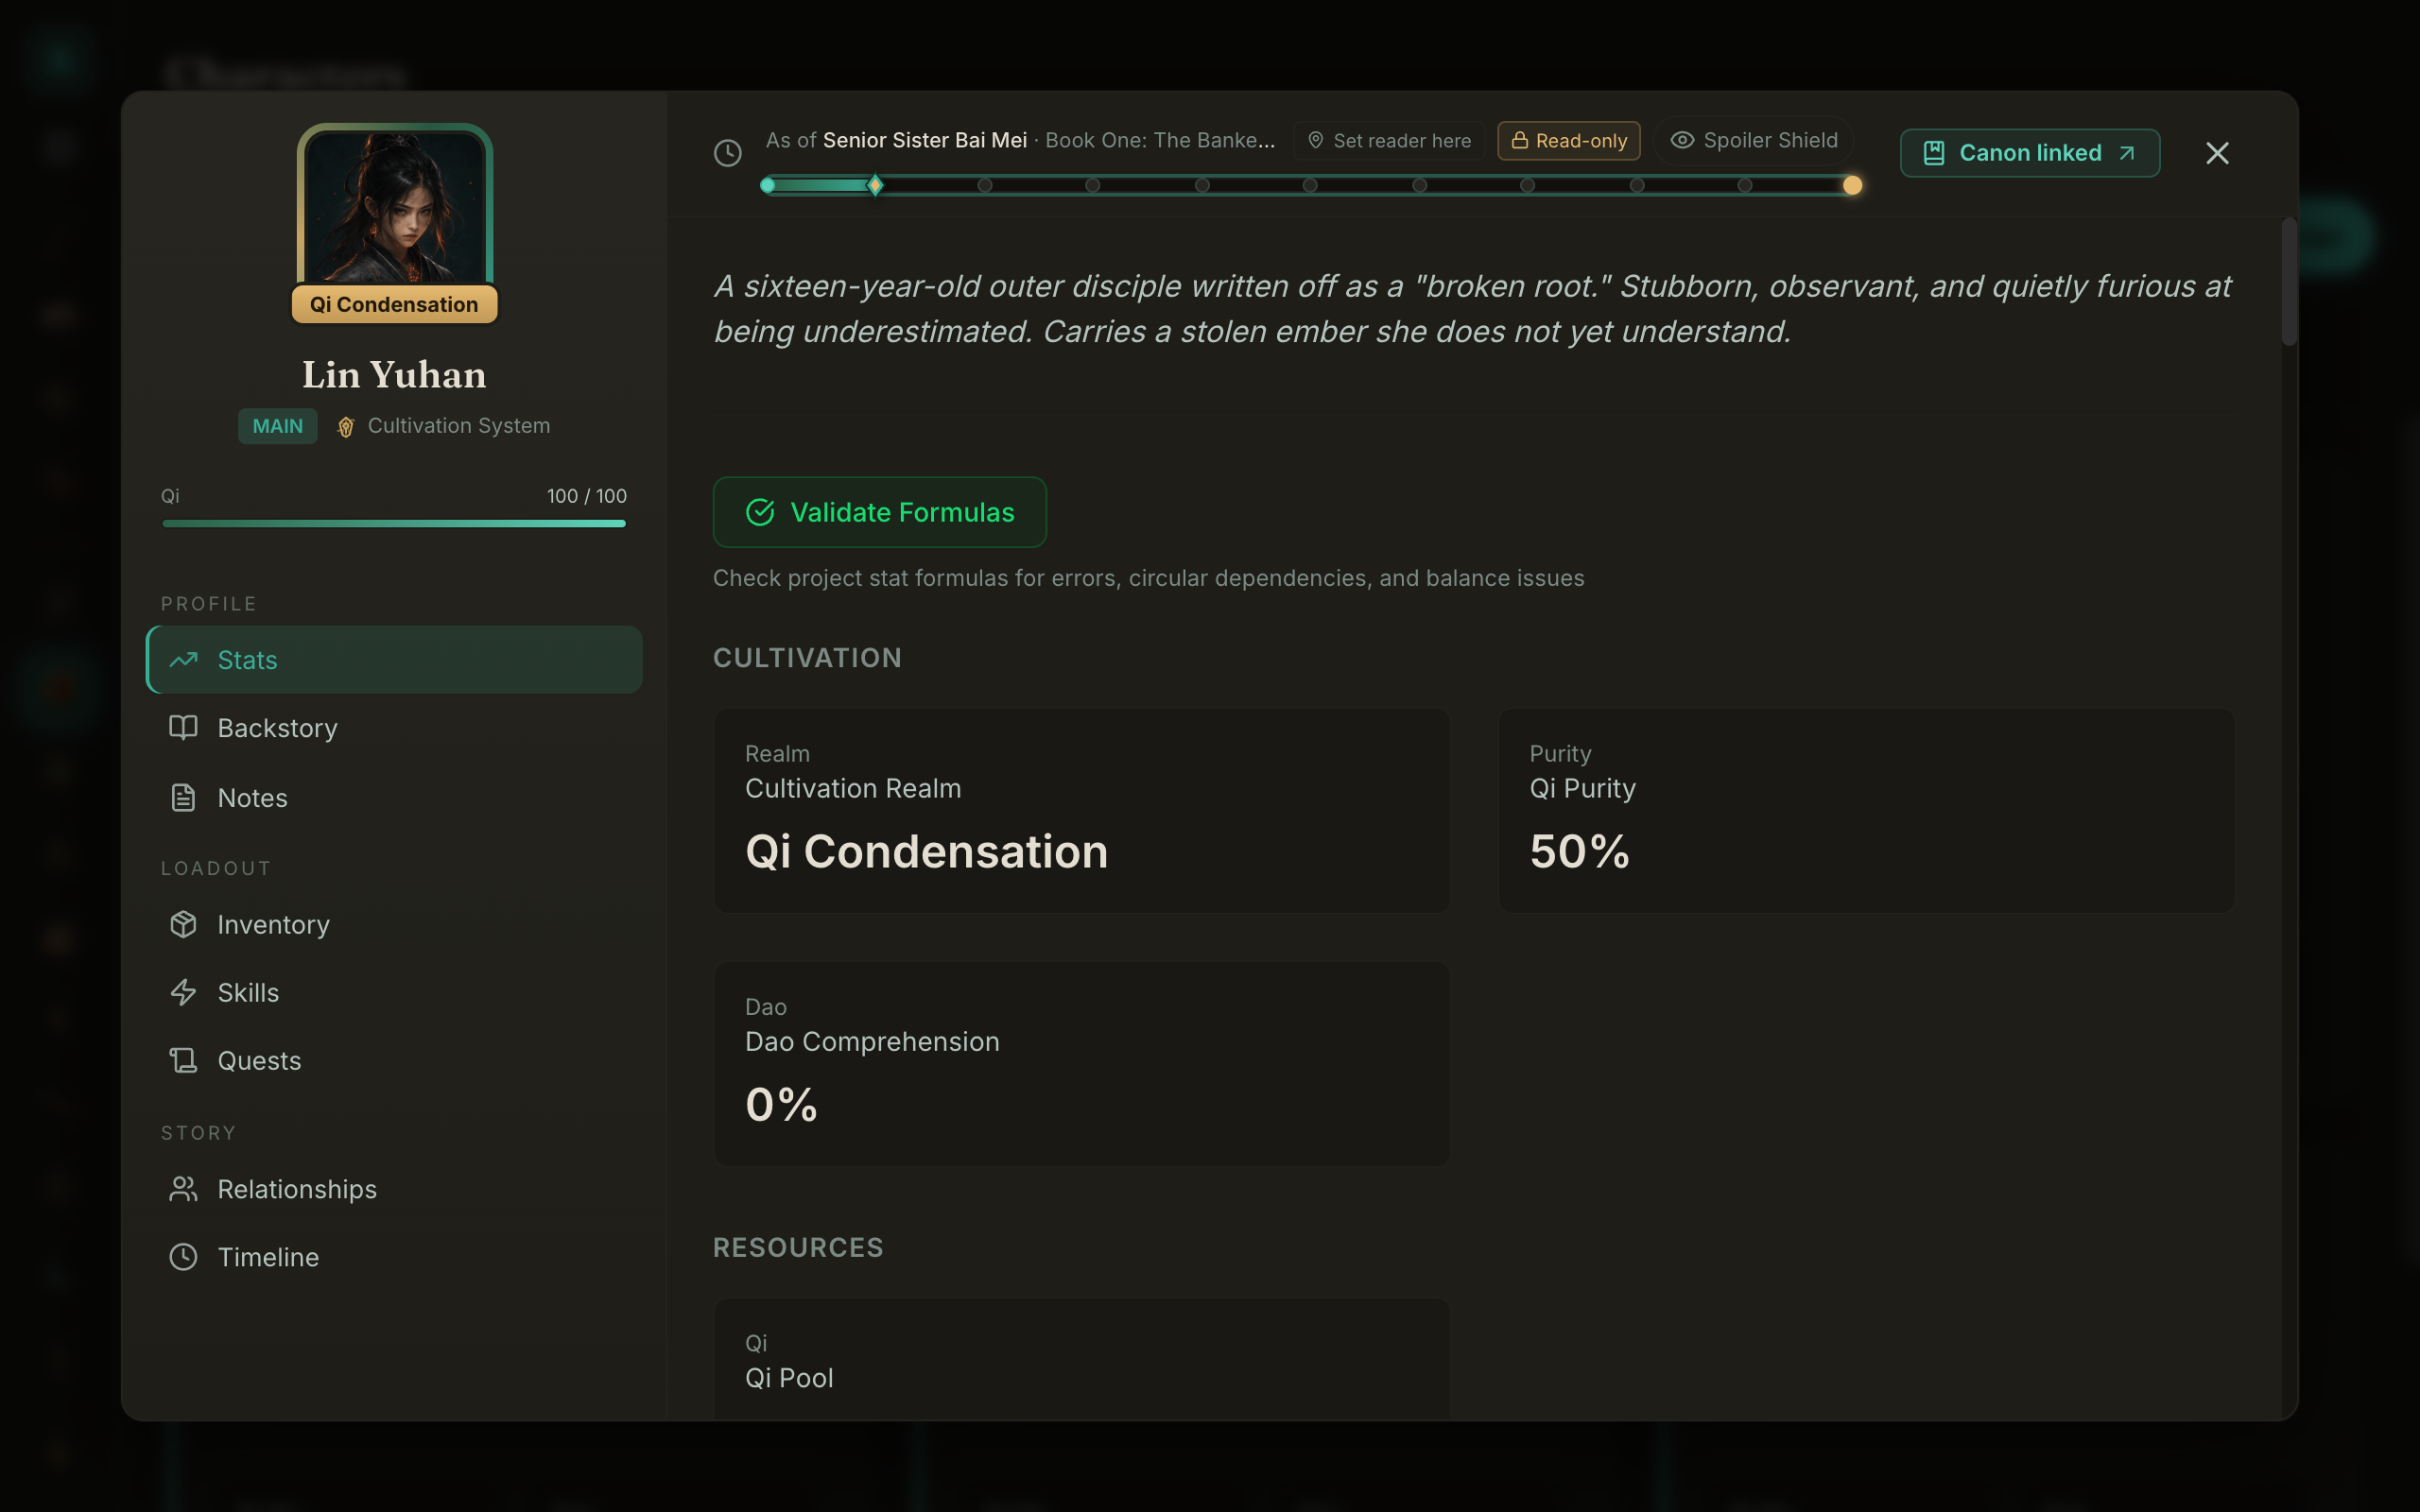Click the Qi Pool resource card
Viewport: 2420px width, 1512px height.
1082,1359
